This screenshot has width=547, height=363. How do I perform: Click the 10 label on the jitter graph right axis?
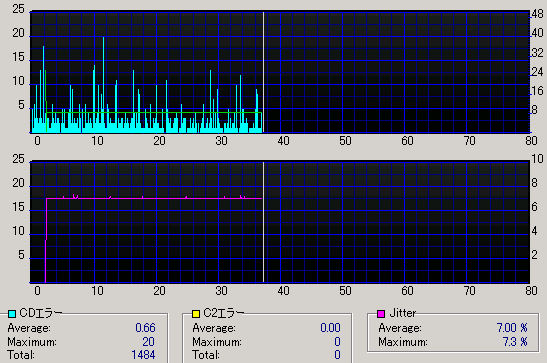[x=537, y=159]
